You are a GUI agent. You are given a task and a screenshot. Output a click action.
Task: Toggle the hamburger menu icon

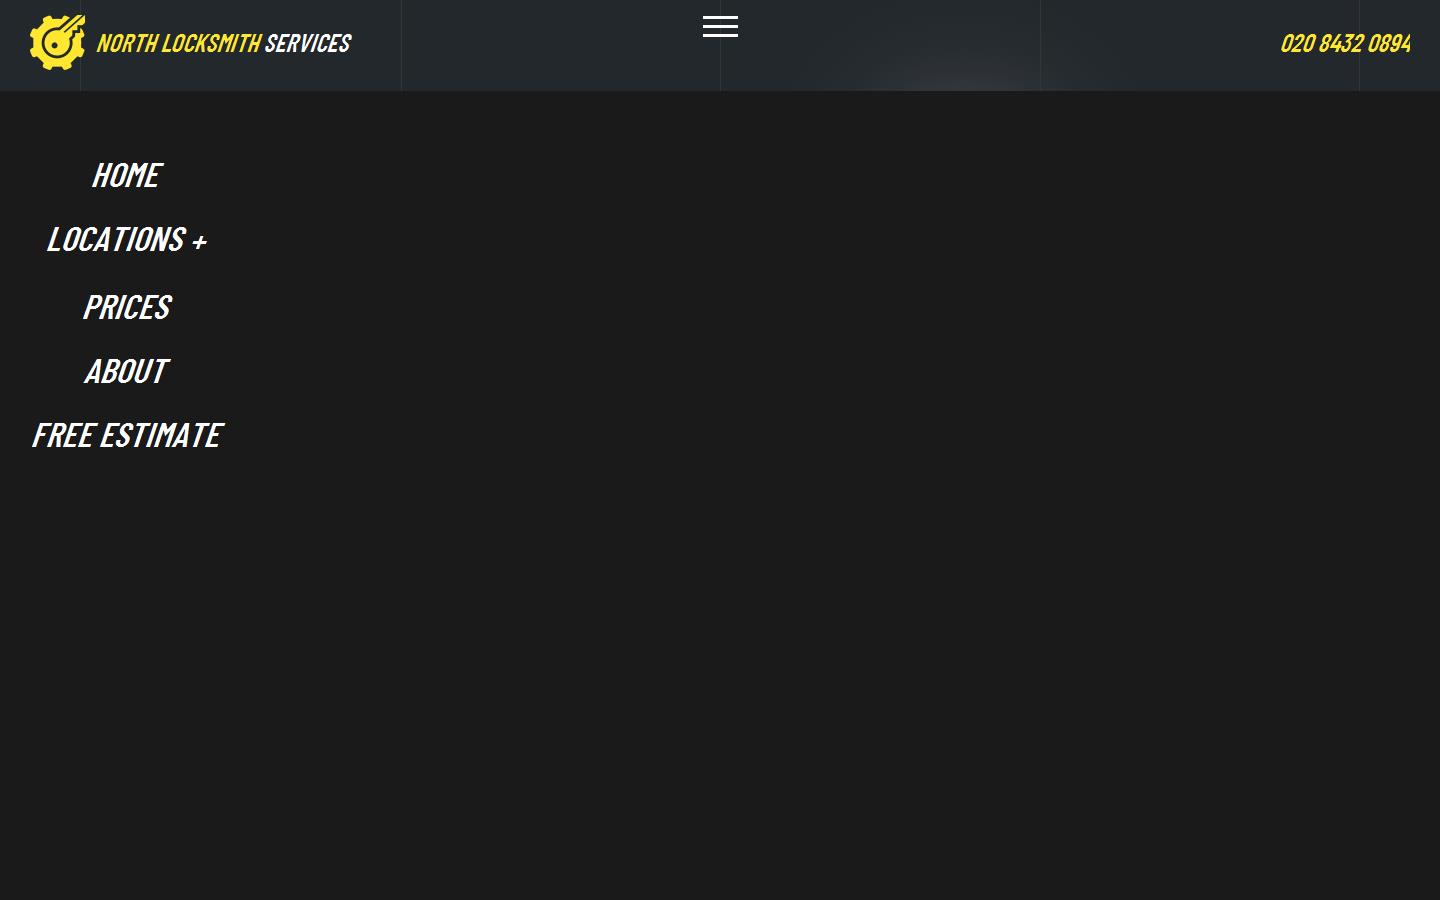click(x=720, y=27)
